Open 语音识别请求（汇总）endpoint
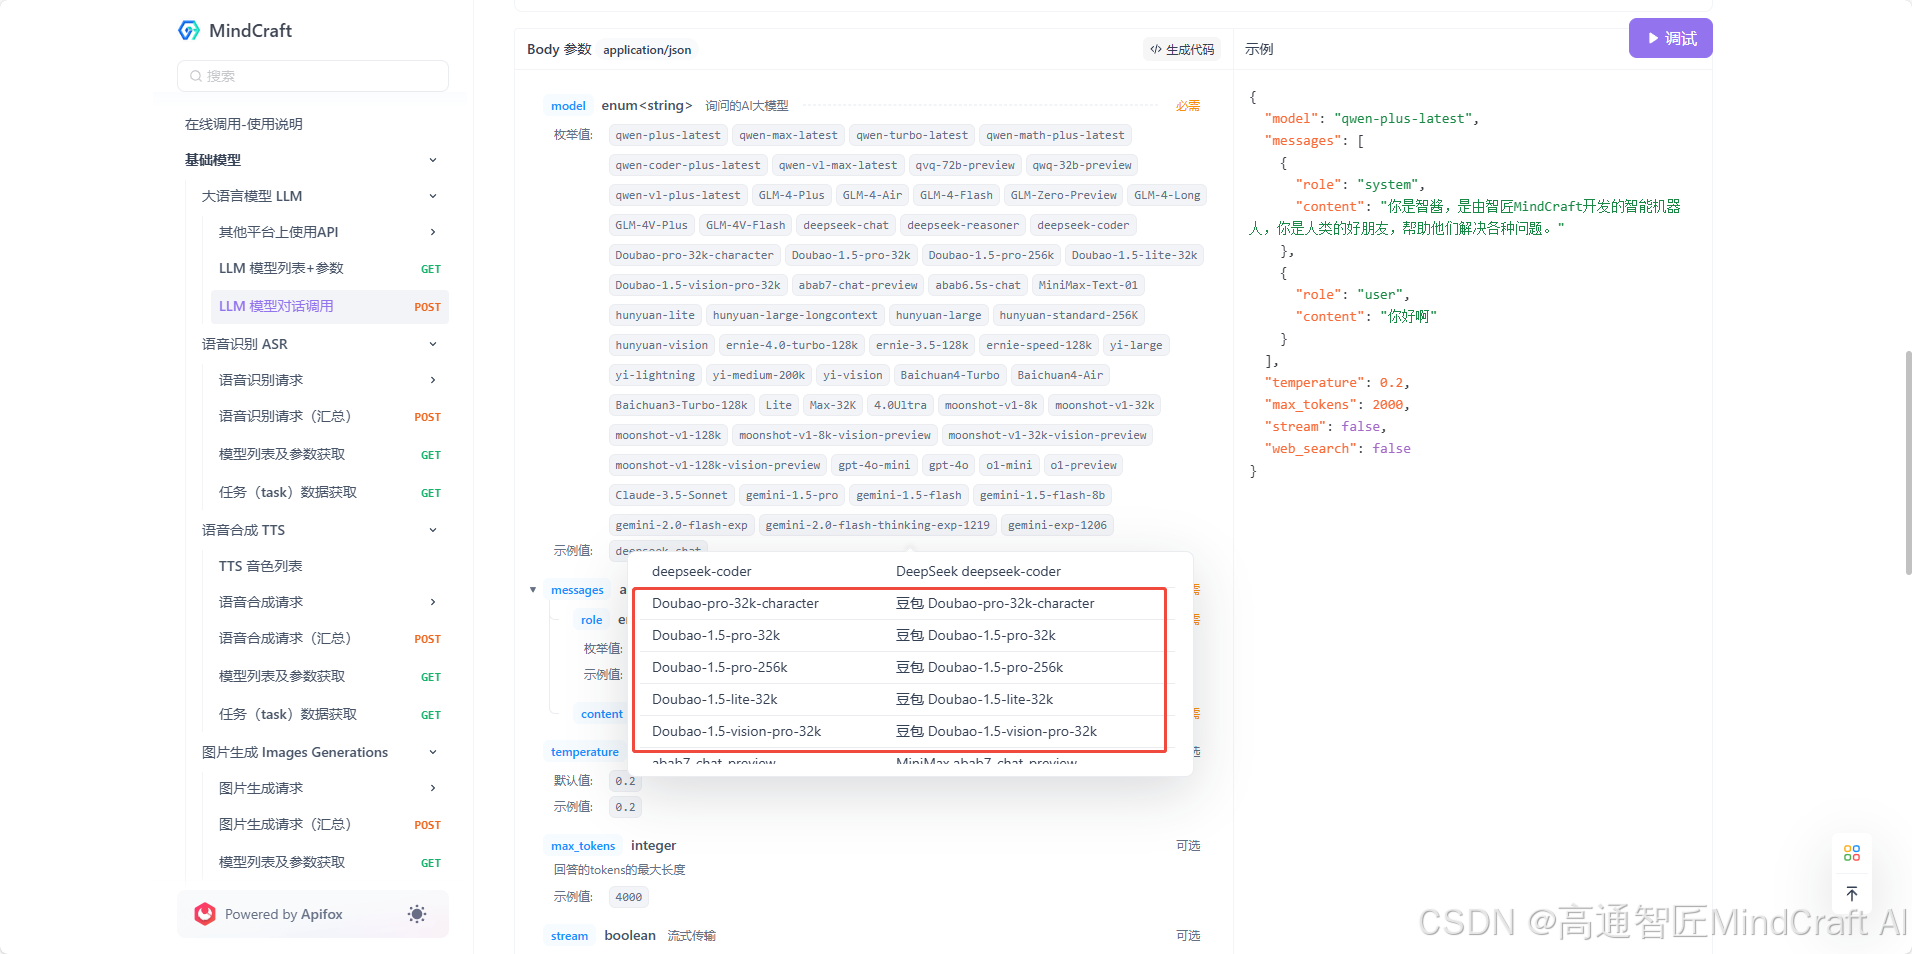This screenshot has width=1912, height=954. [329, 416]
